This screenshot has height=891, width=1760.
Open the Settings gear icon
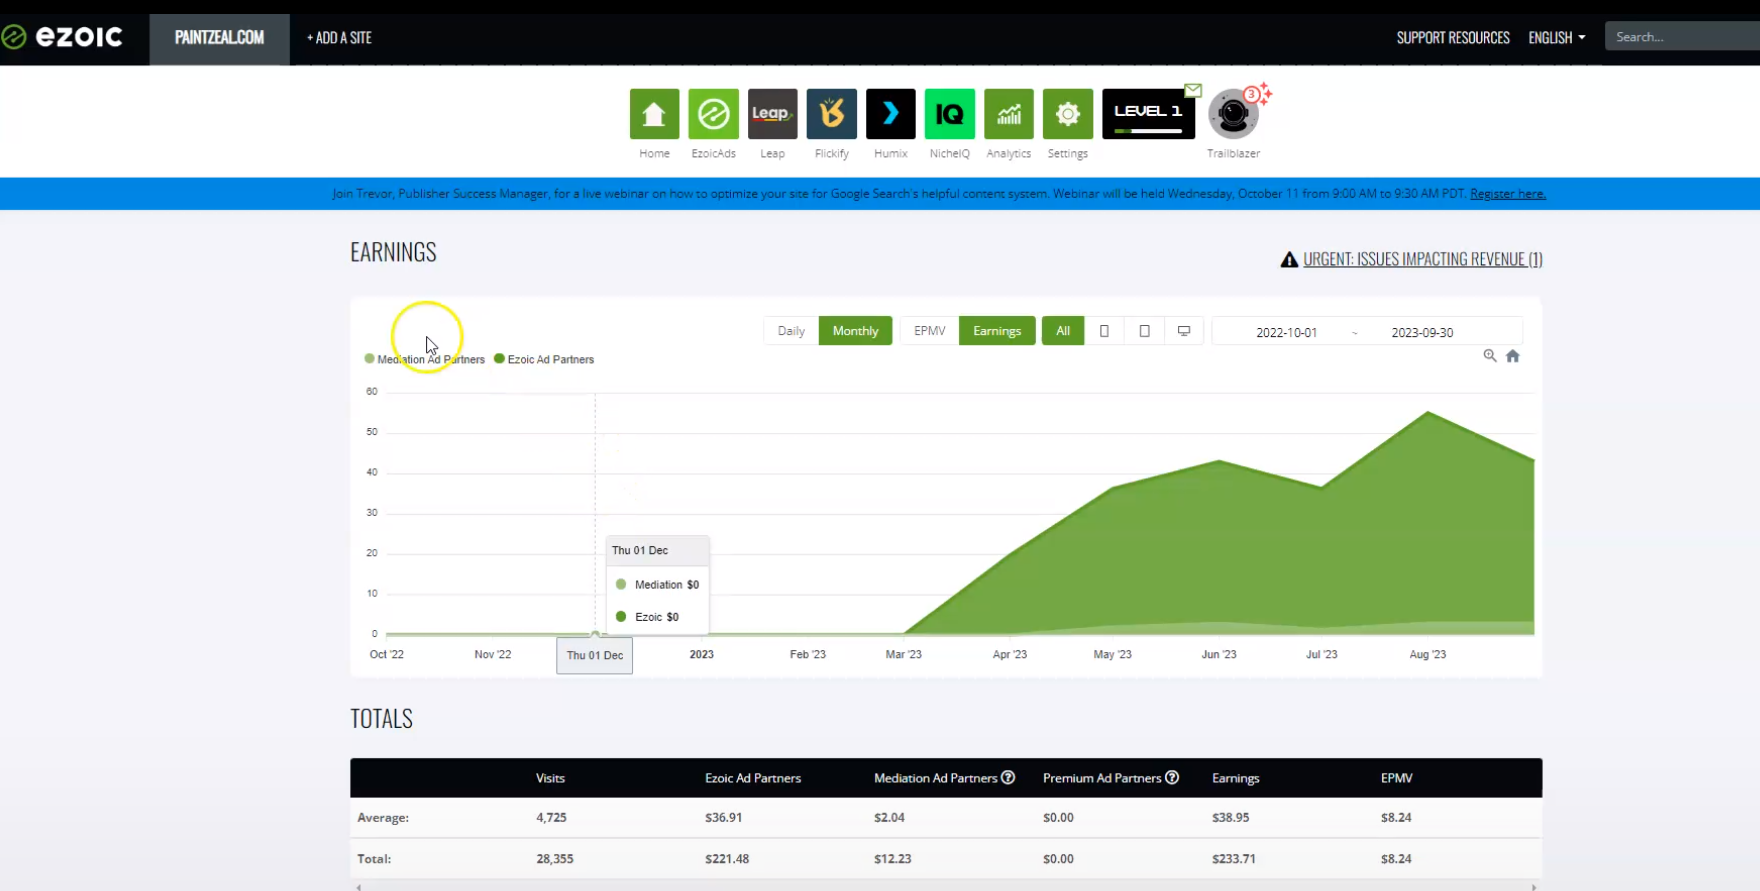tap(1067, 114)
